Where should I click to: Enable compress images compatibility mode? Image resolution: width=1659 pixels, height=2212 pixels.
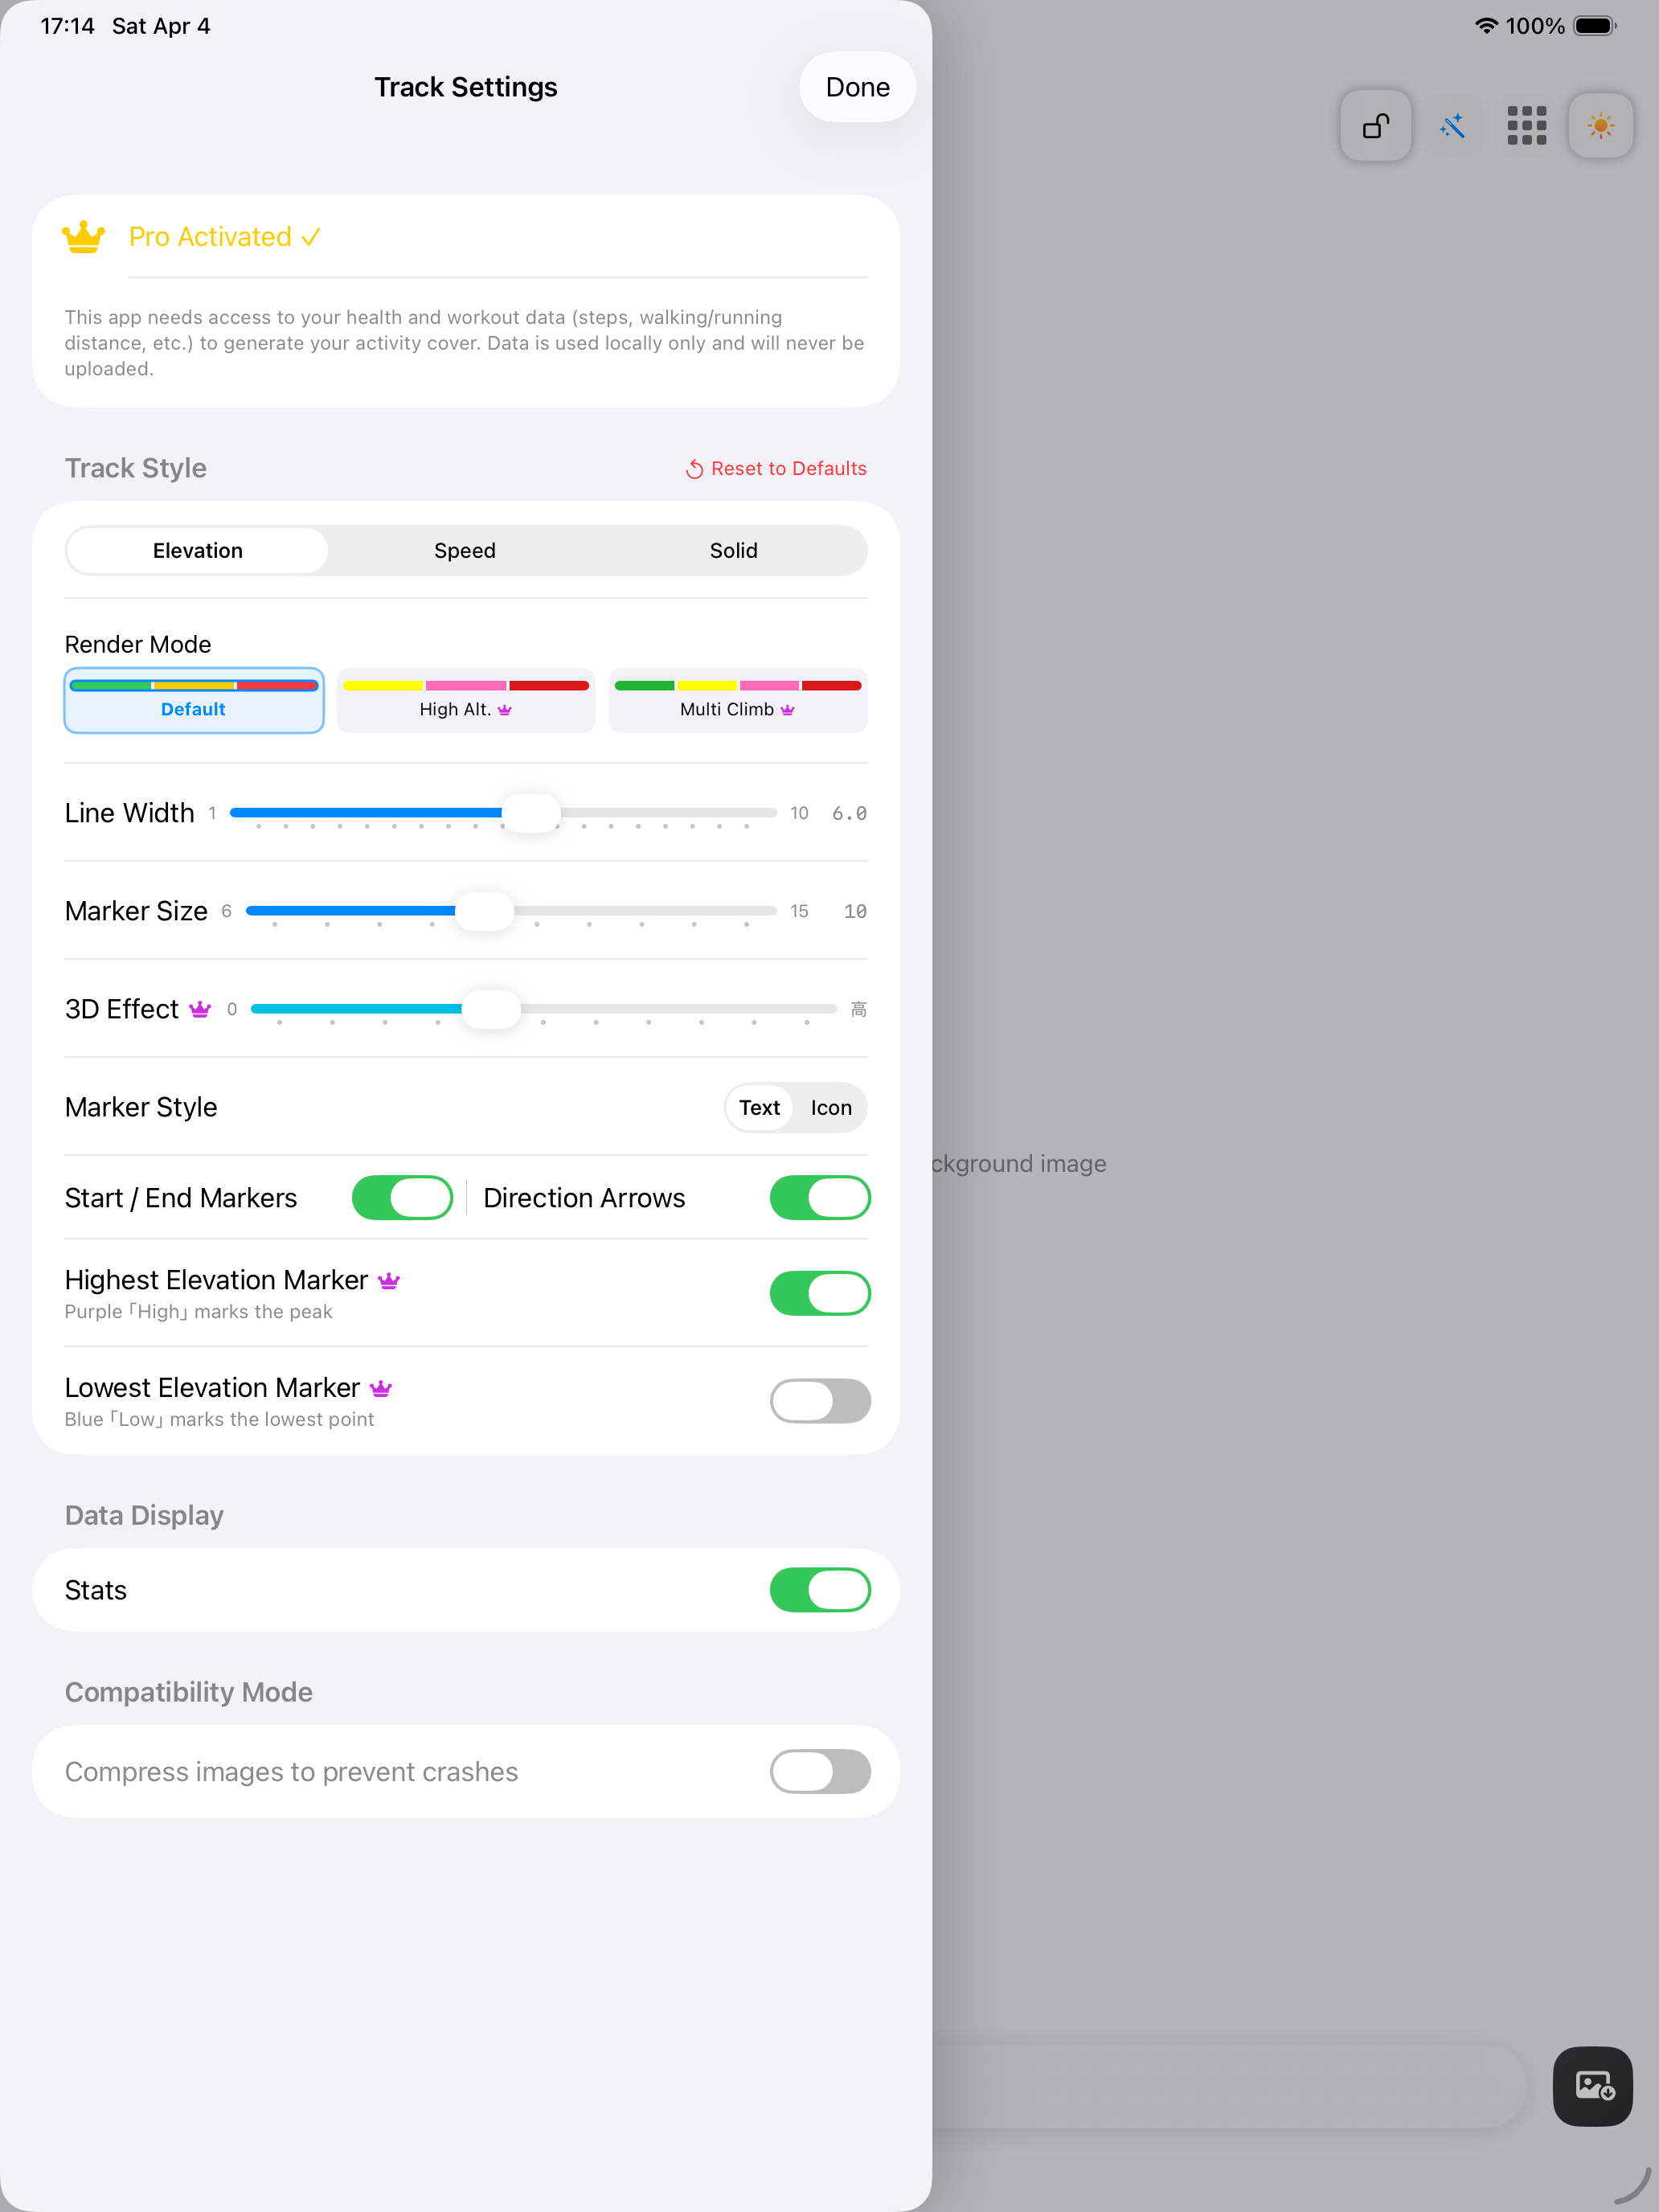tap(819, 1771)
